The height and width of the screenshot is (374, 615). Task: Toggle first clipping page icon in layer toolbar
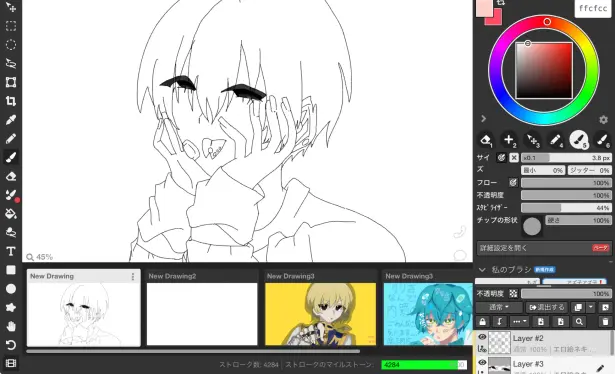tap(540, 322)
